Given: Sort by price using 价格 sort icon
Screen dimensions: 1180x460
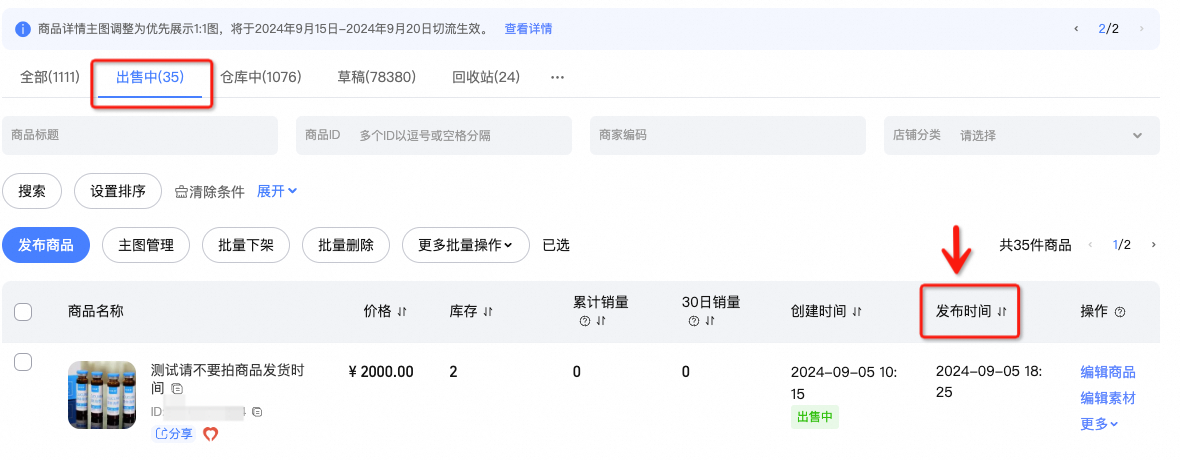Looking at the screenshot, I should point(402,312).
